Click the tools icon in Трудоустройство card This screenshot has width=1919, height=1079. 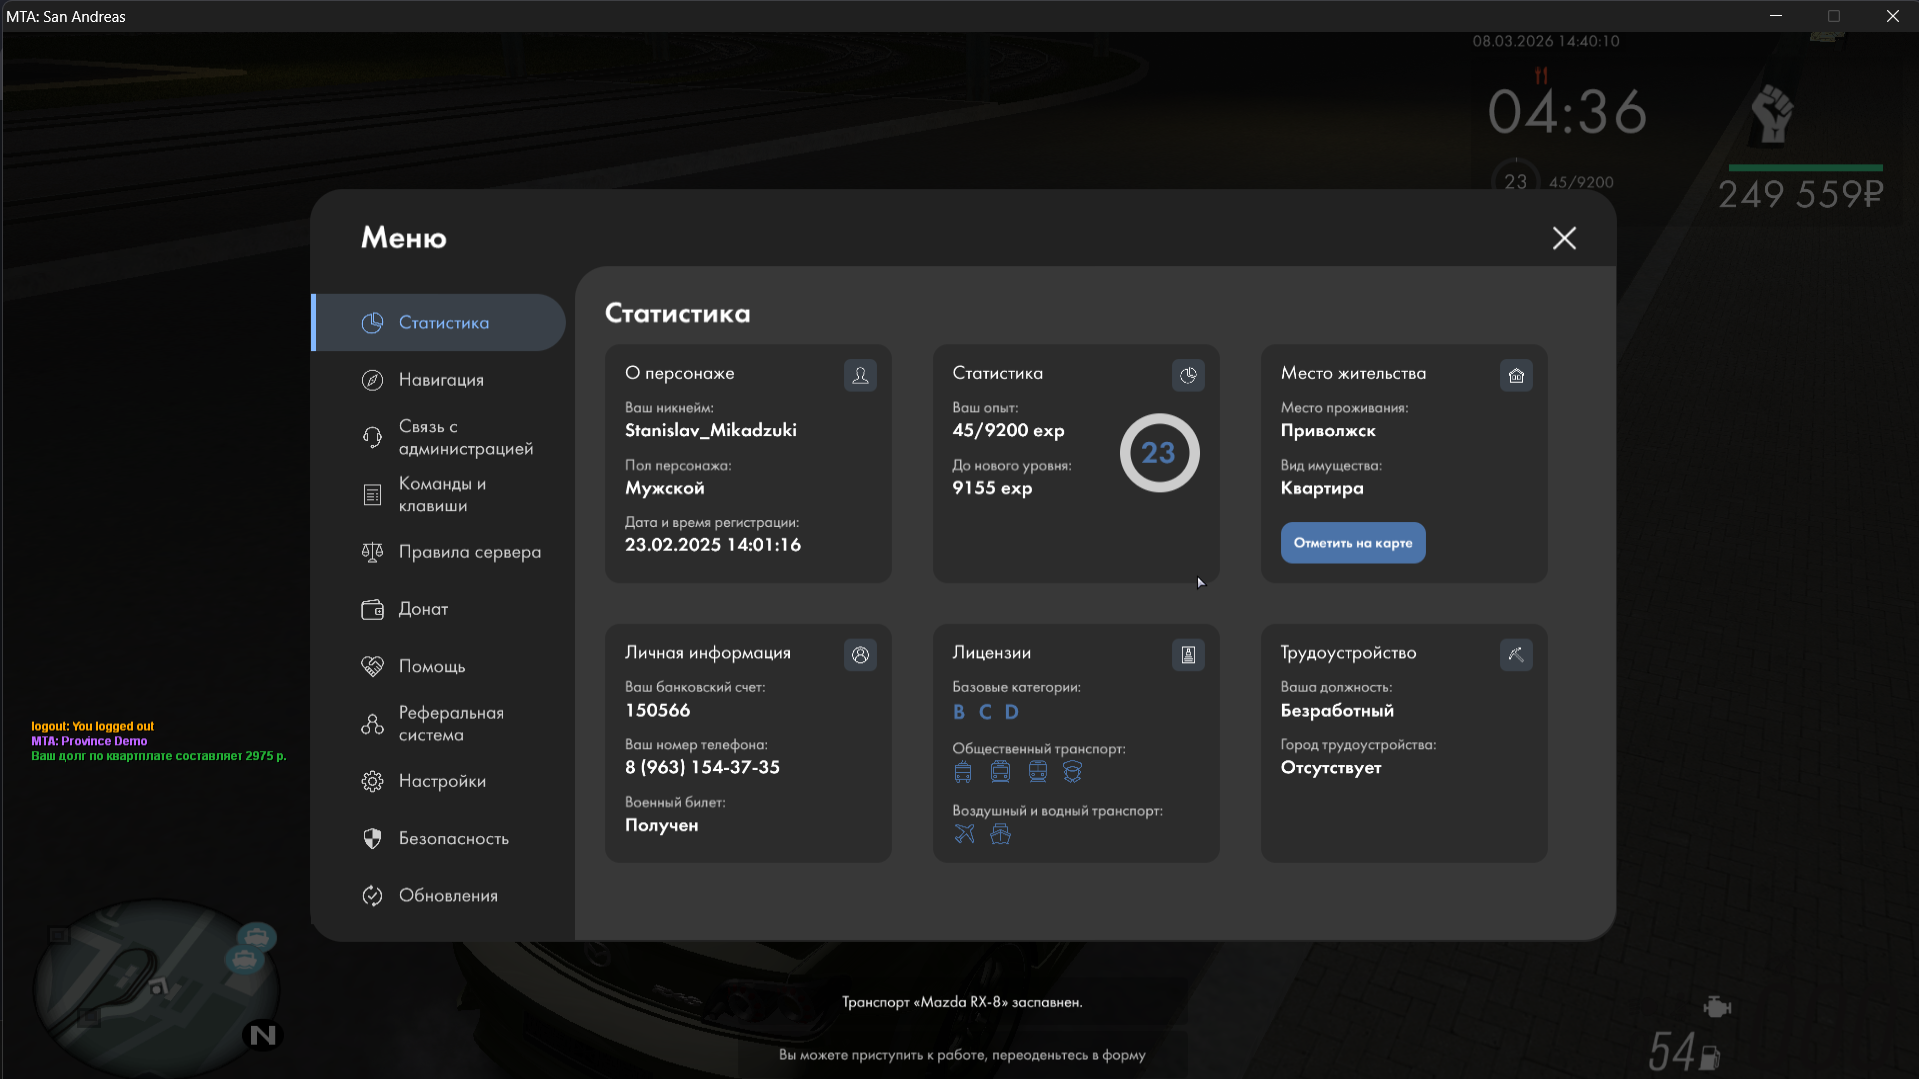click(x=1516, y=655)
